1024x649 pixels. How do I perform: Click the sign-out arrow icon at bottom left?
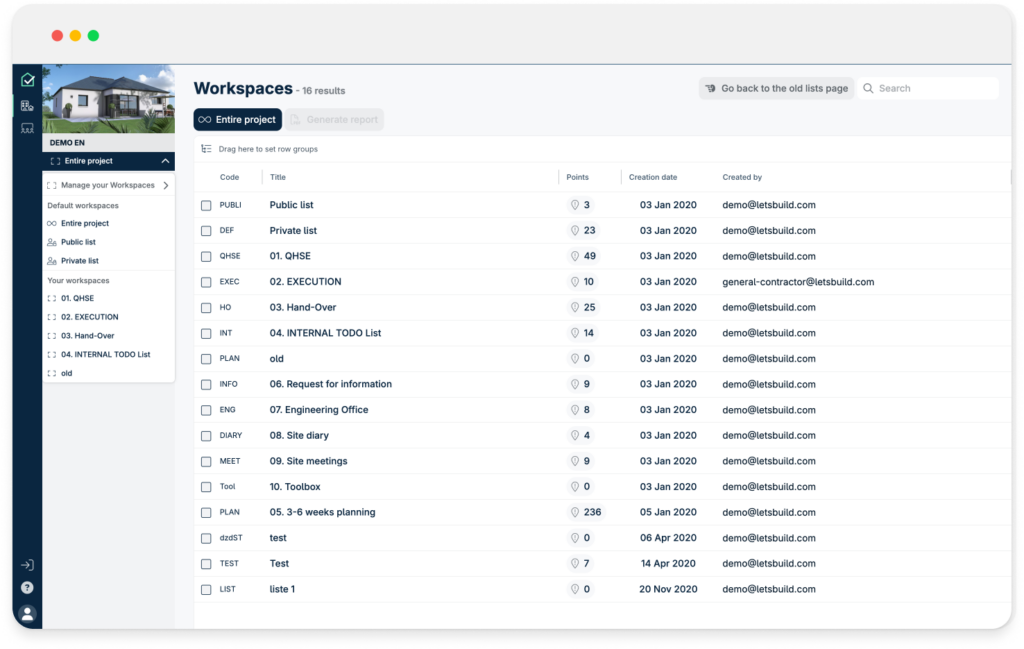coord(27,563)
